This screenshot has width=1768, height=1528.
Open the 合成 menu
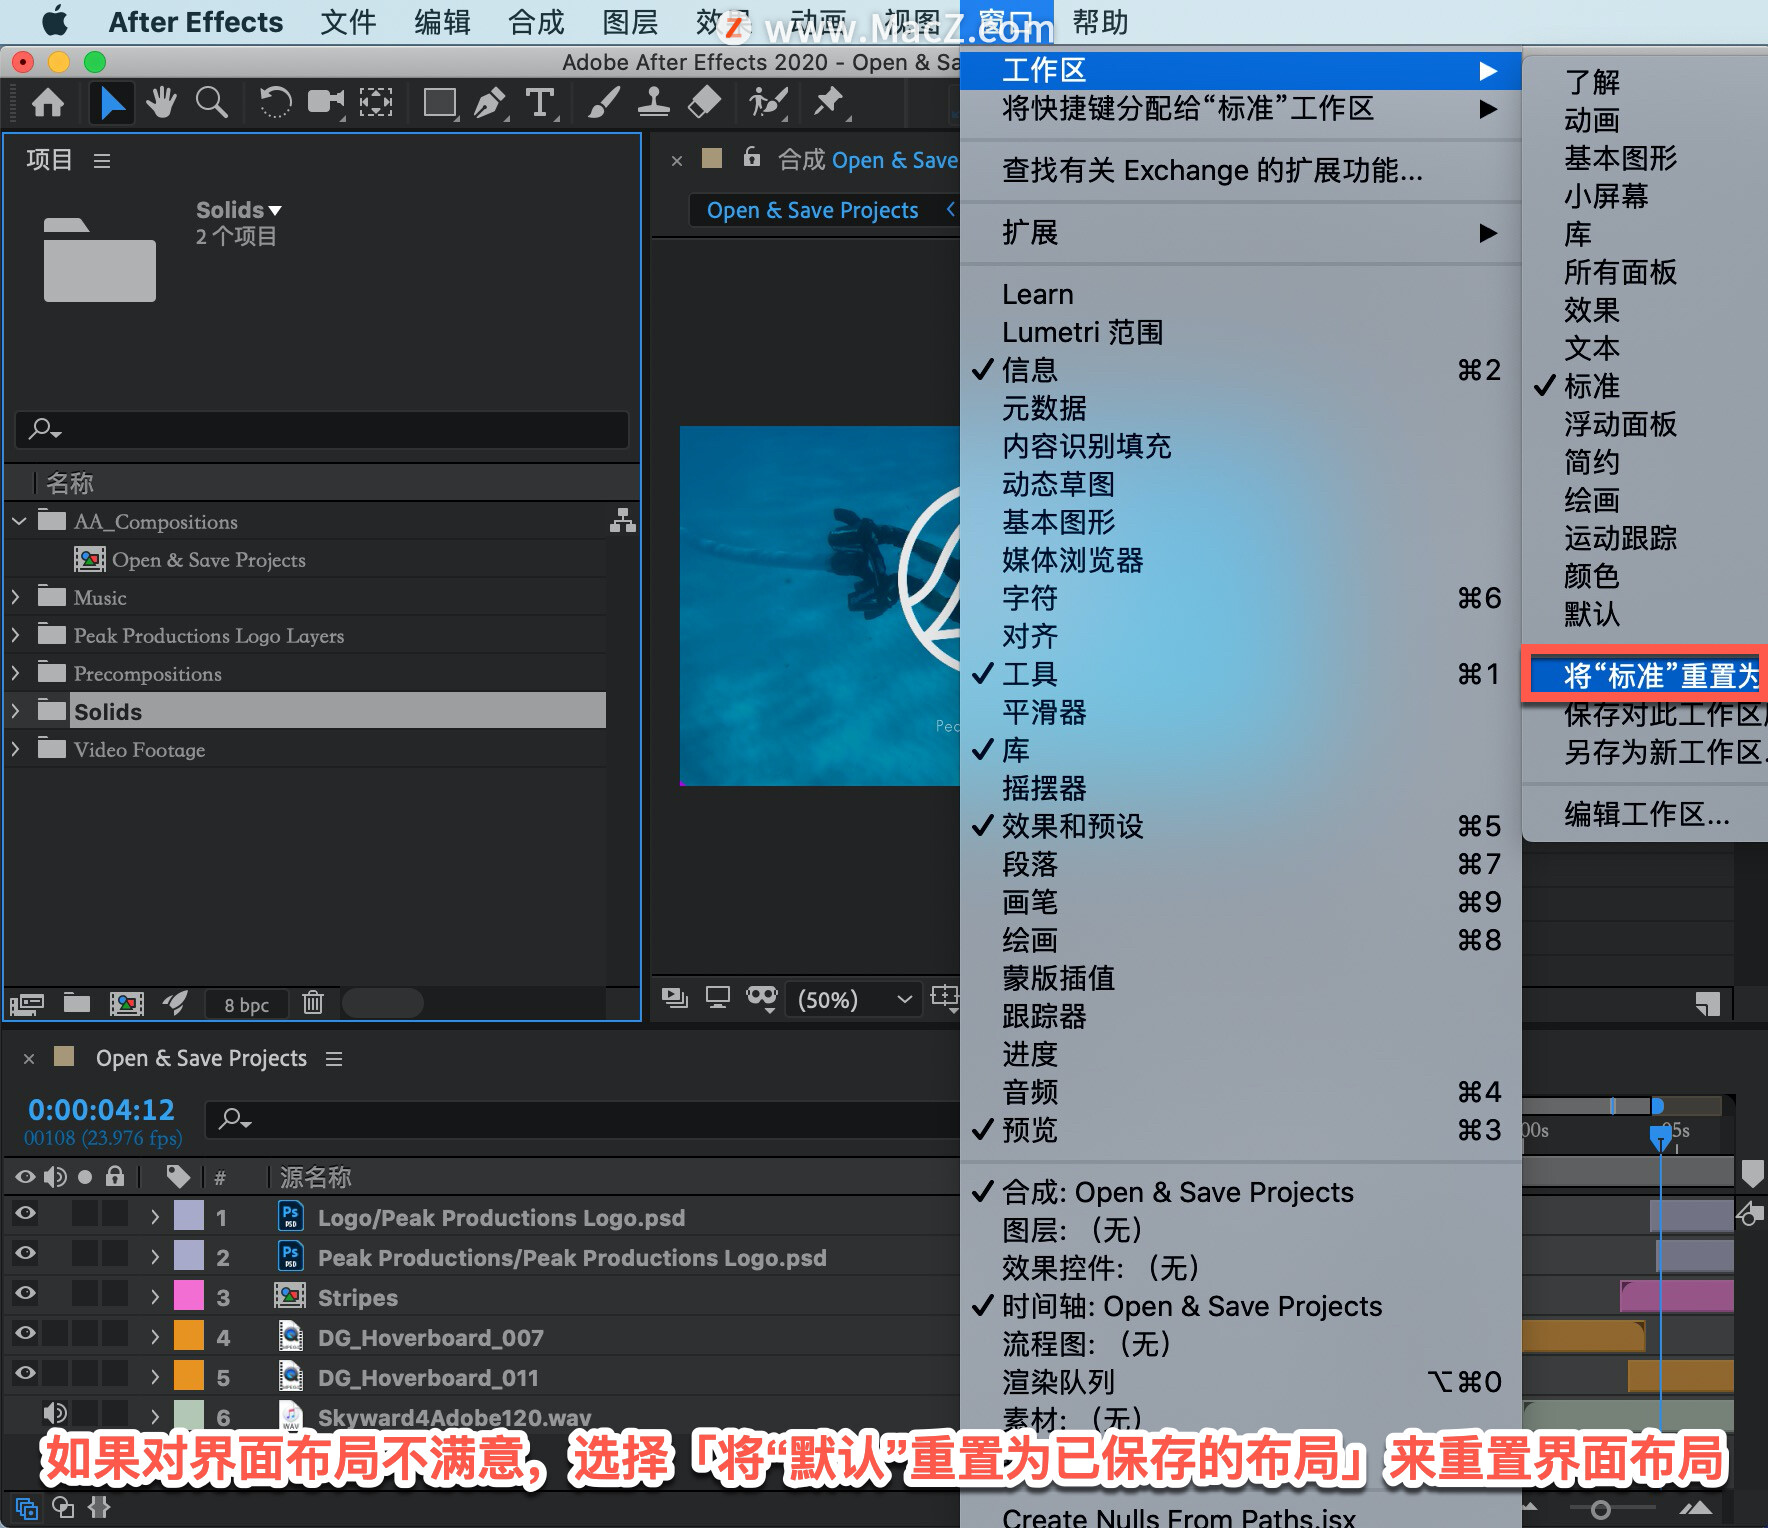click(536, 22)
